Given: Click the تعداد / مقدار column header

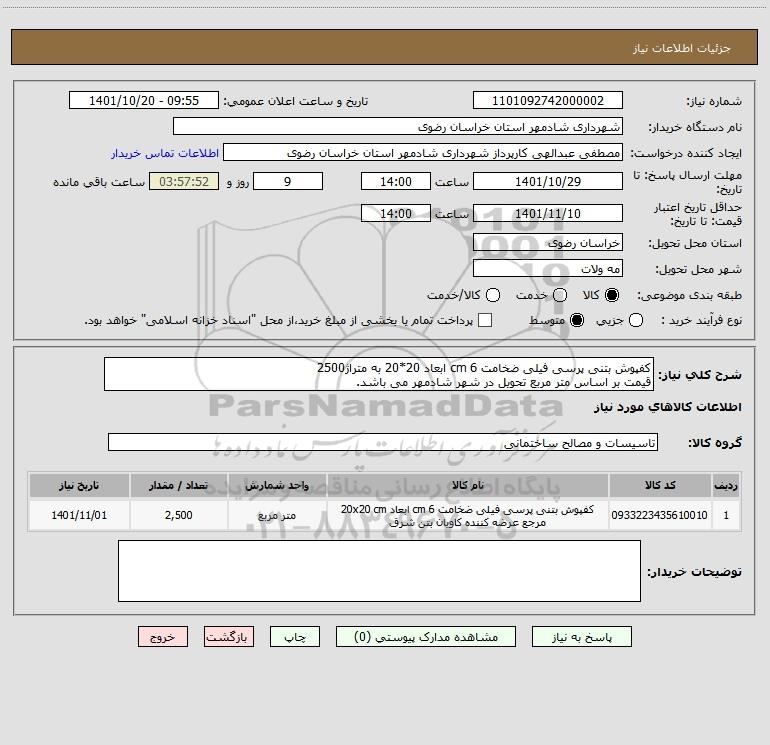Looking at the screenshot, I should [x=179, y=485].
